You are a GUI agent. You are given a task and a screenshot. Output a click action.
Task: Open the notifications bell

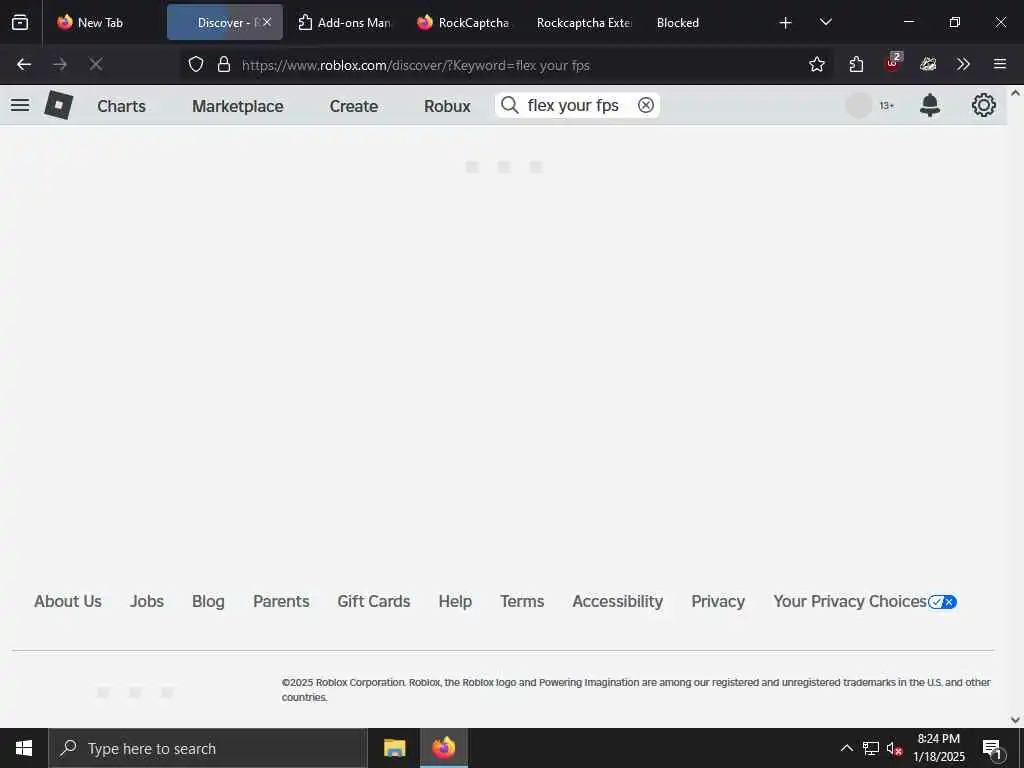(x=930, y=105)
